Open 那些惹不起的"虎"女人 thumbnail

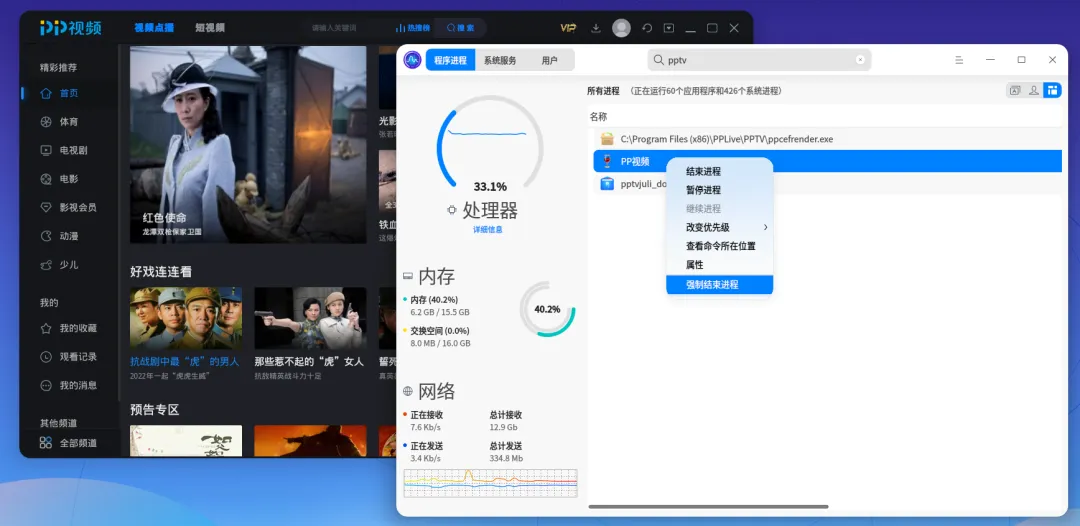311,318
